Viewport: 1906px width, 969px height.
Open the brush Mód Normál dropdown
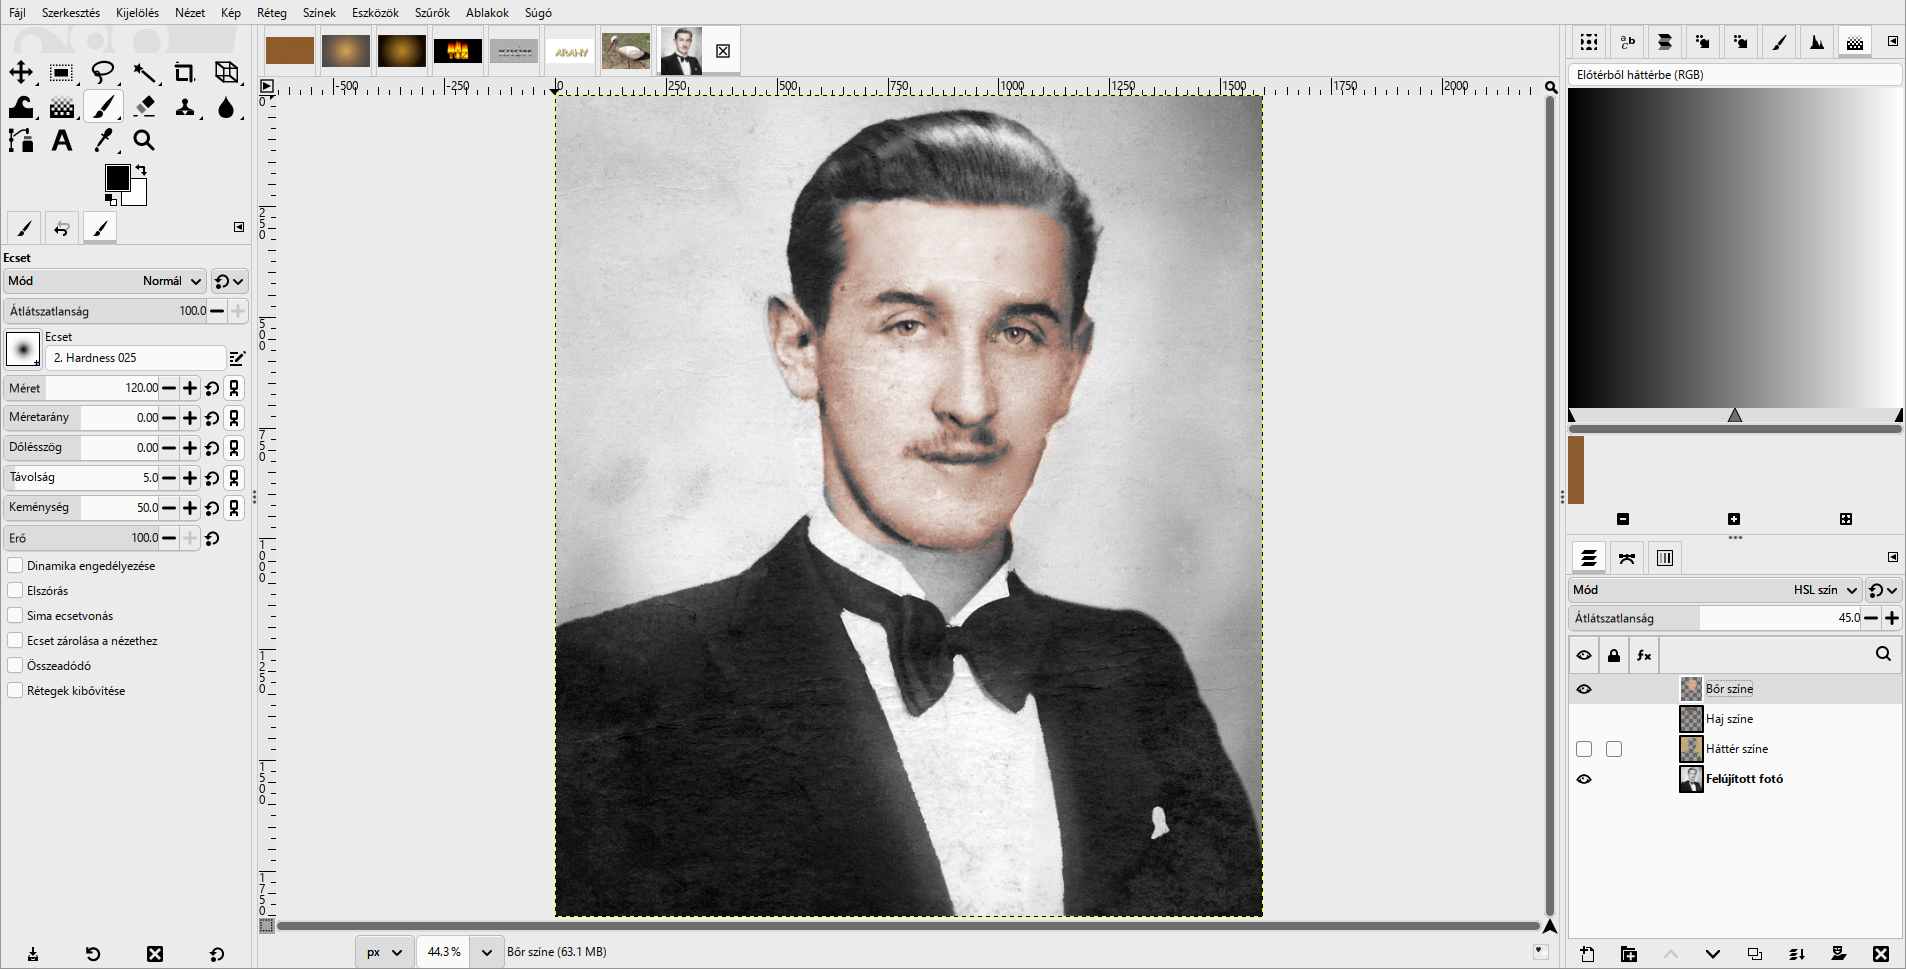[x=105, y=281]
